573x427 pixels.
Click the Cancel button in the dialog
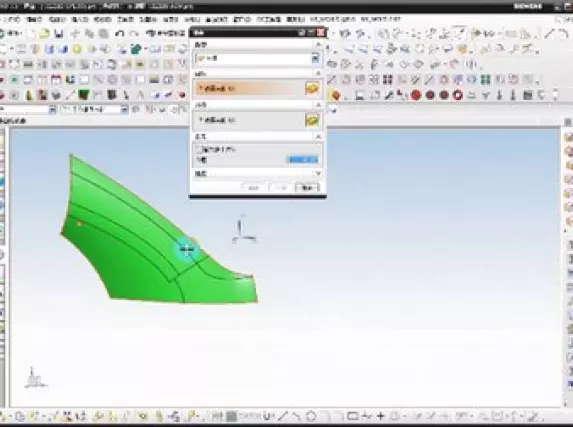click(307, 188)
